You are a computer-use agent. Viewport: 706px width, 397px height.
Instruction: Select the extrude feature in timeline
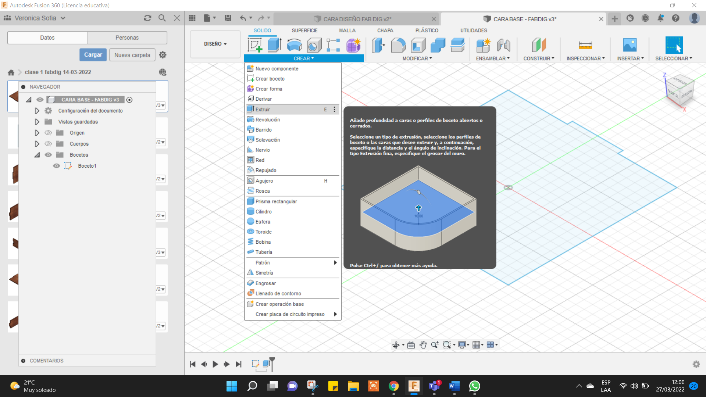tap(267, 363)
